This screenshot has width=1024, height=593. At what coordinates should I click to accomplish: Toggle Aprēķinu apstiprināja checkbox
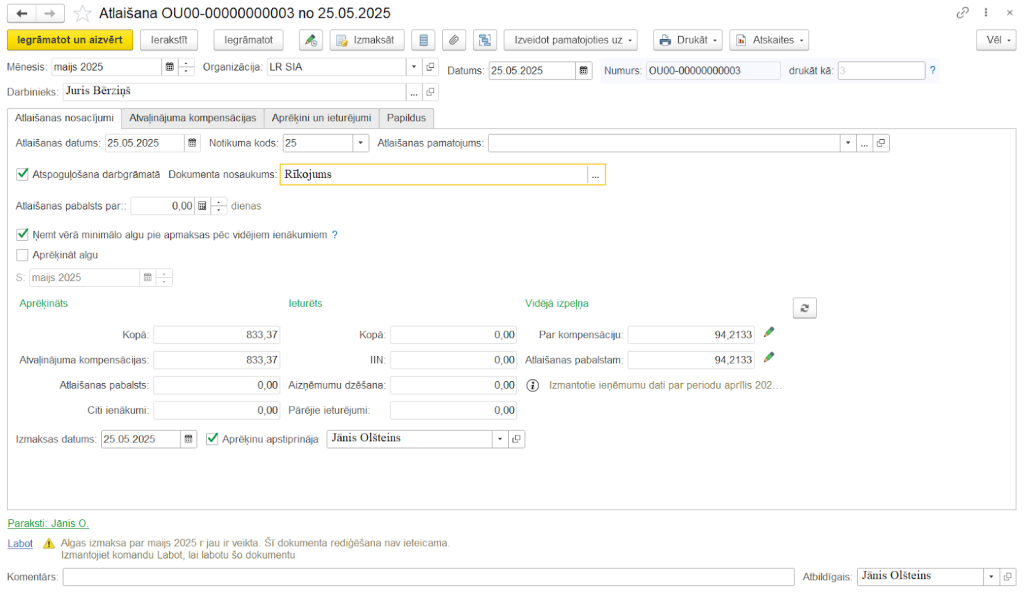(212, 438)
